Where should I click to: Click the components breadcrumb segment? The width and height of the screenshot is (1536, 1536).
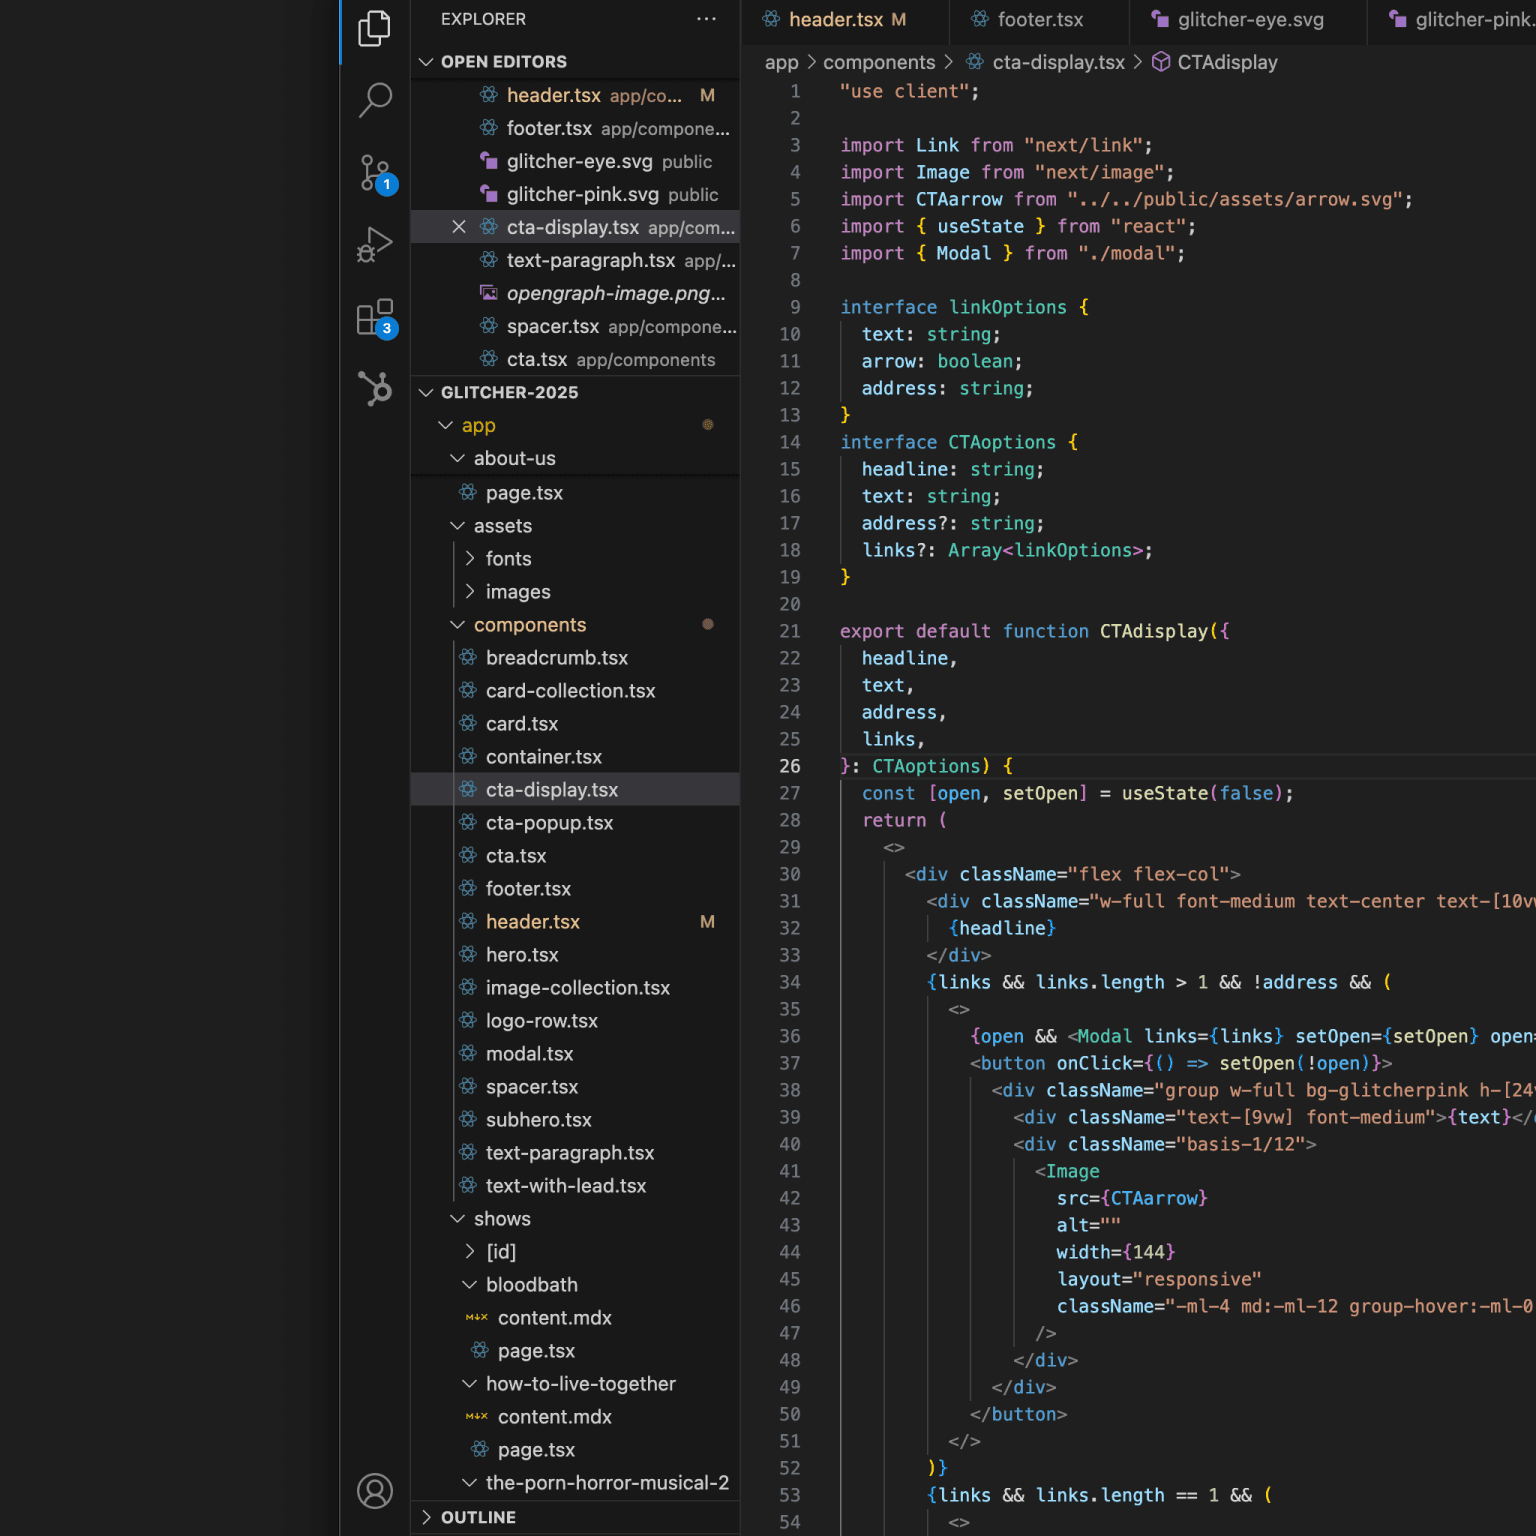[x=878, y=62]
